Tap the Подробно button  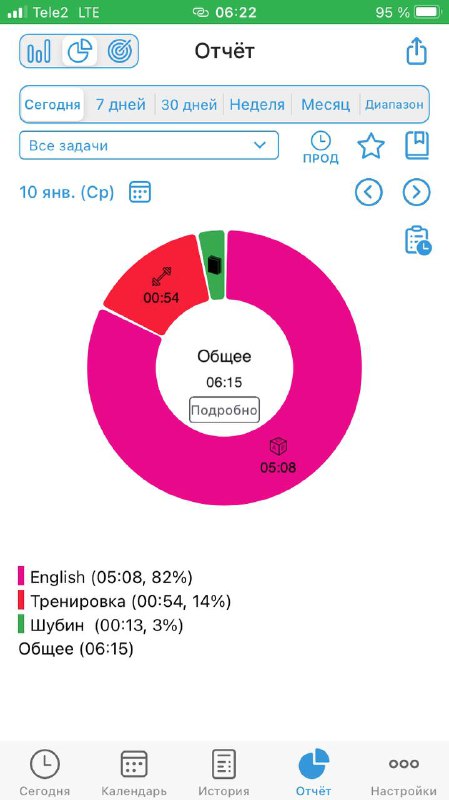pyautogui.click(x=224, y=410)
